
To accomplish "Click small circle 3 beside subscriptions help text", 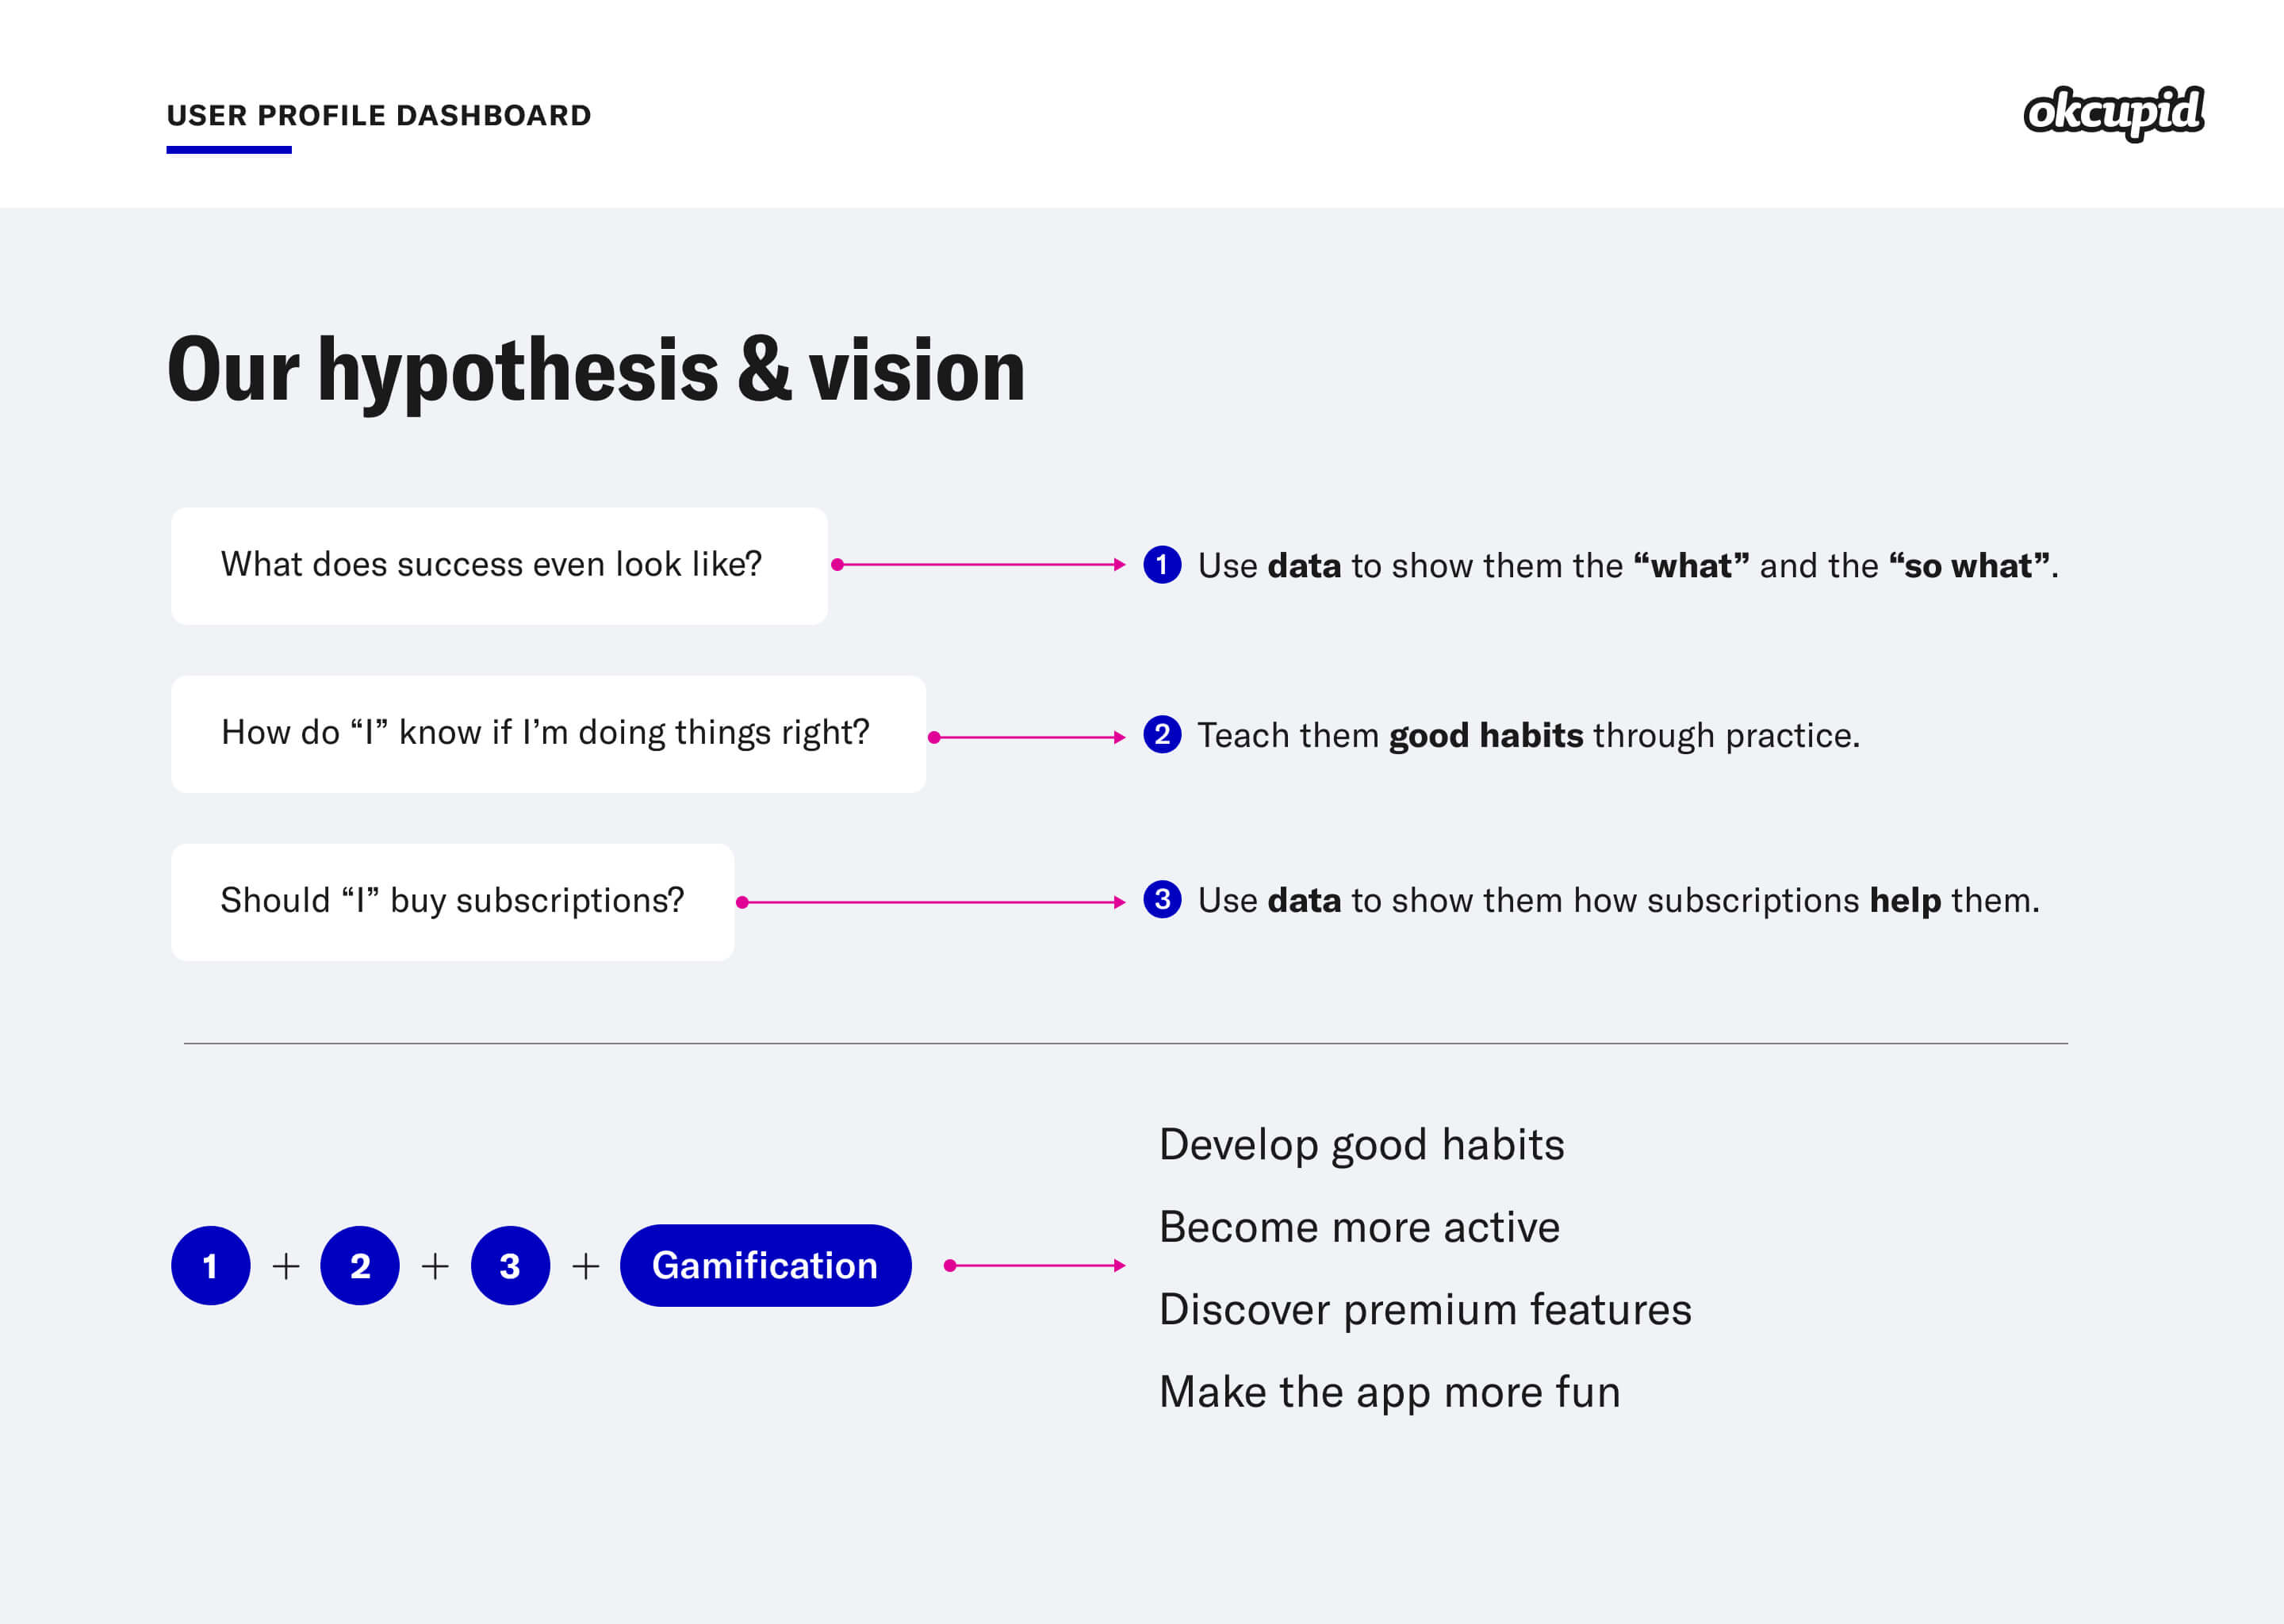I will coord(1162,900).
